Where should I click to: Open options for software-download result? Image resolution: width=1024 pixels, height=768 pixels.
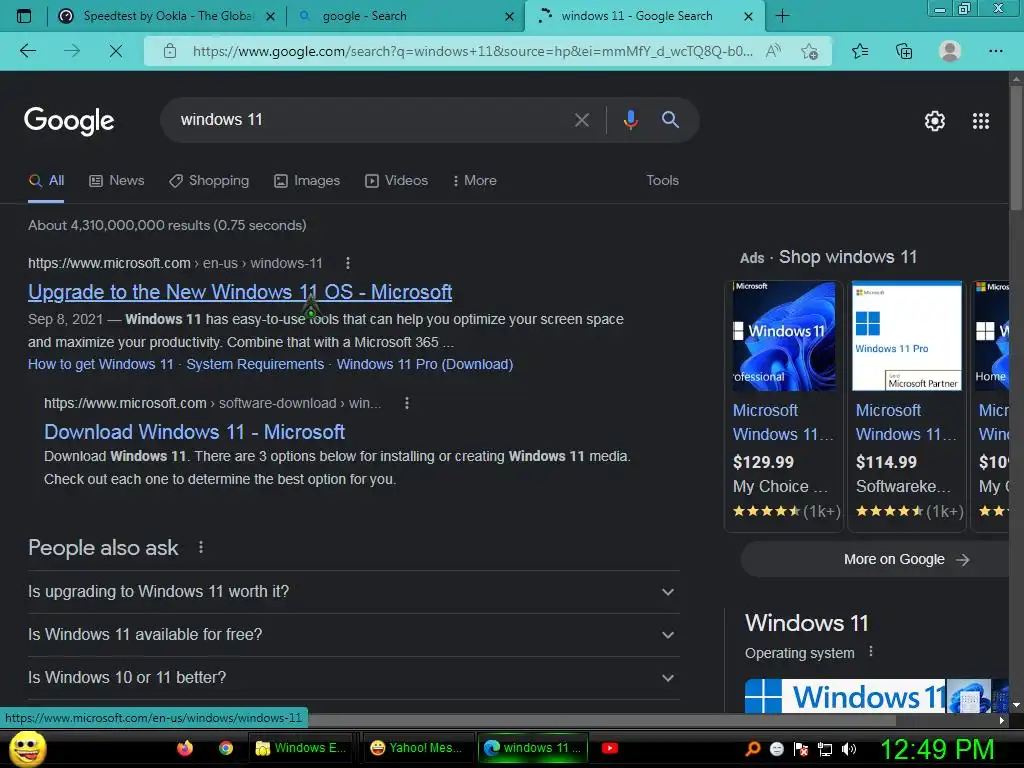click(407, 403)
